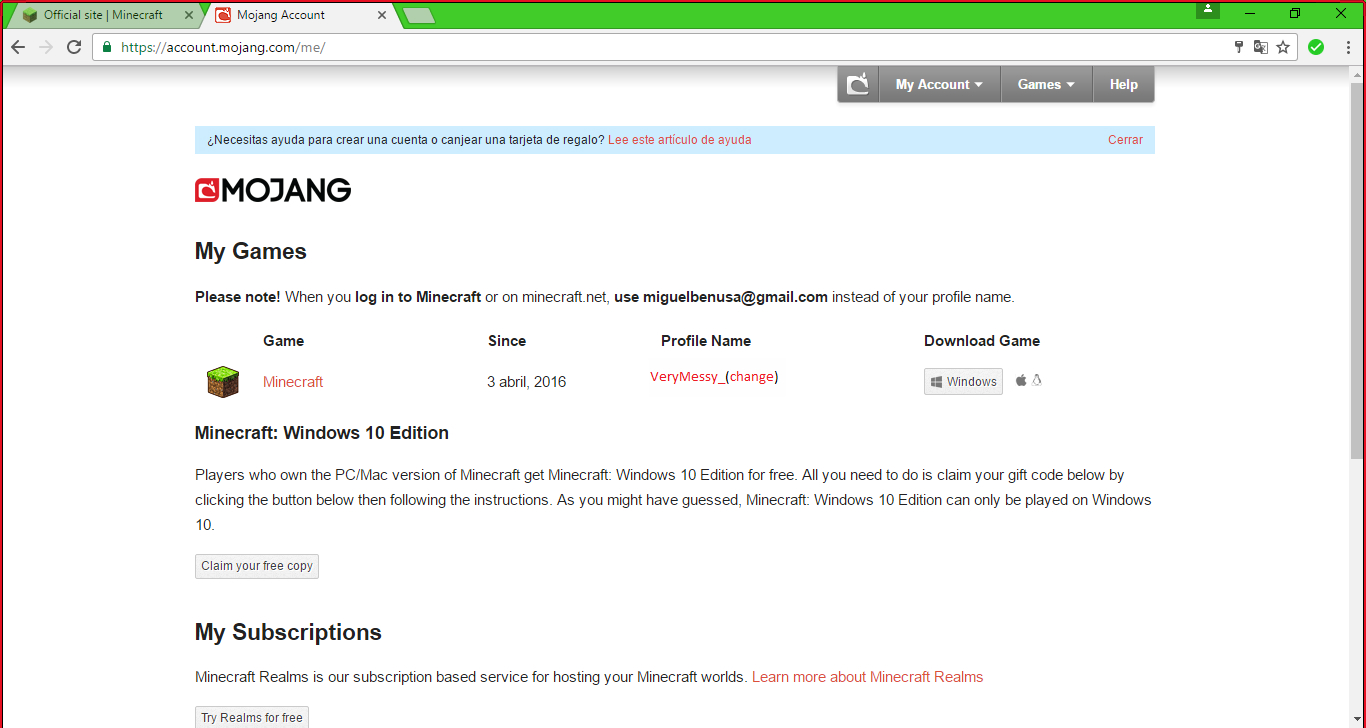1366x728 pixels.
Task: Select the Mojang Account tab
Action: coord(298,15)
